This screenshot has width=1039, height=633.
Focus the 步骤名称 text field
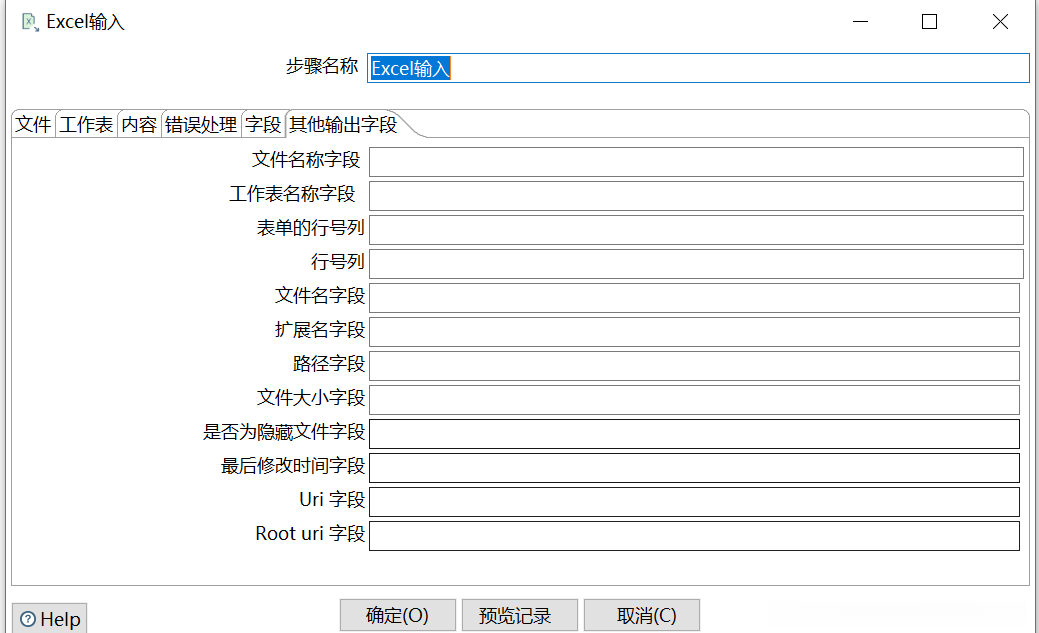[x=697, y=68]
